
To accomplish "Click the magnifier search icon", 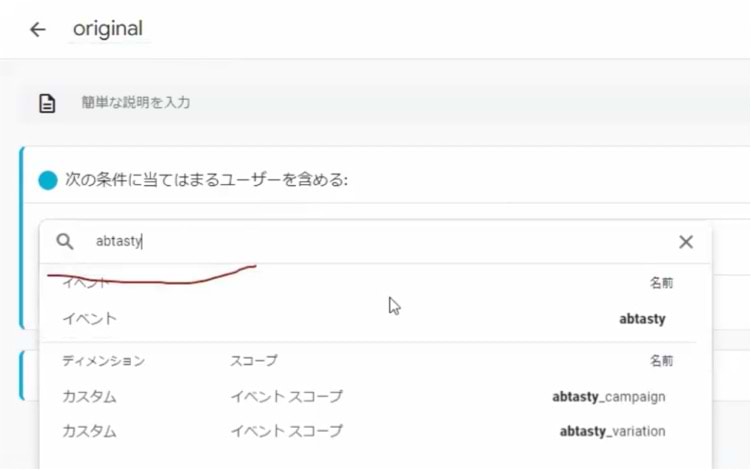I will [x=65, y=241].
